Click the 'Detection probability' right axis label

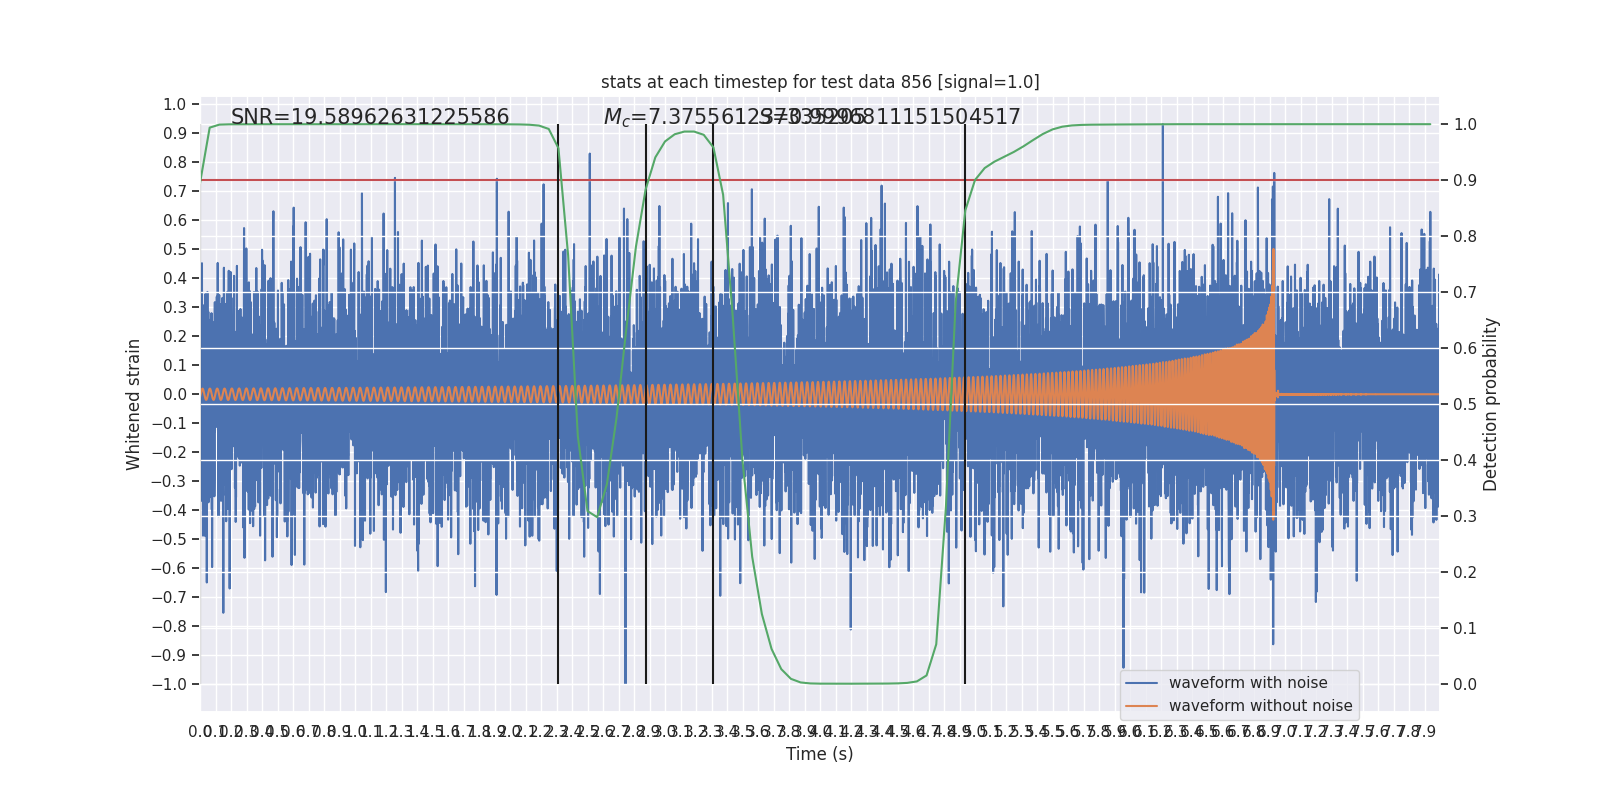pos(1491,404)
